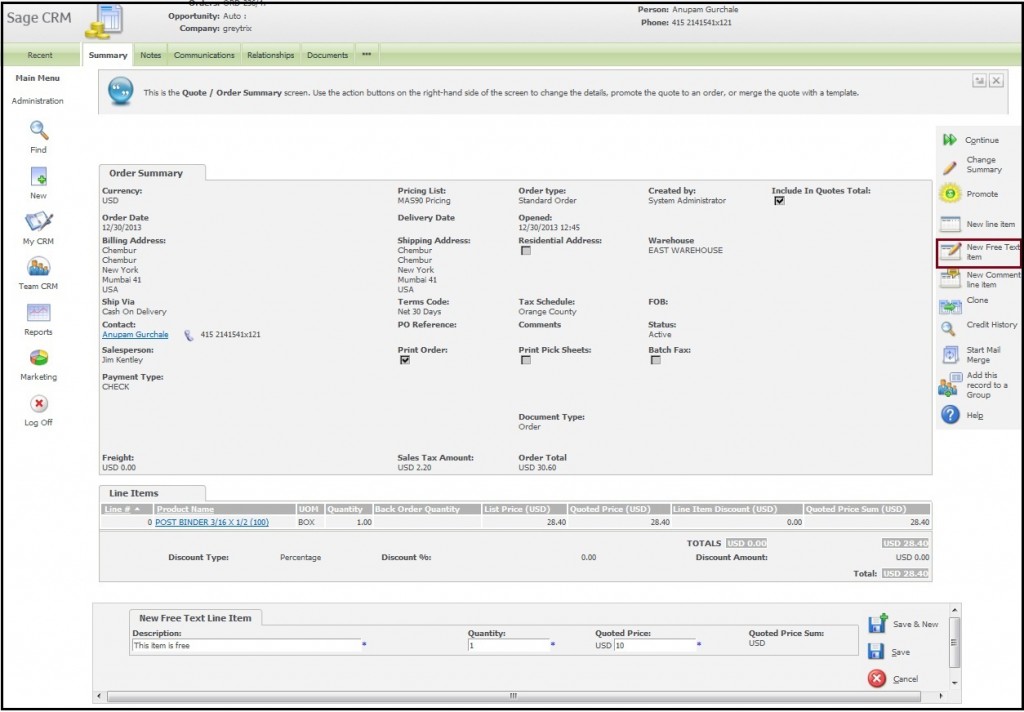Click the Add this record to a Group icon

(x=950, y=385)
